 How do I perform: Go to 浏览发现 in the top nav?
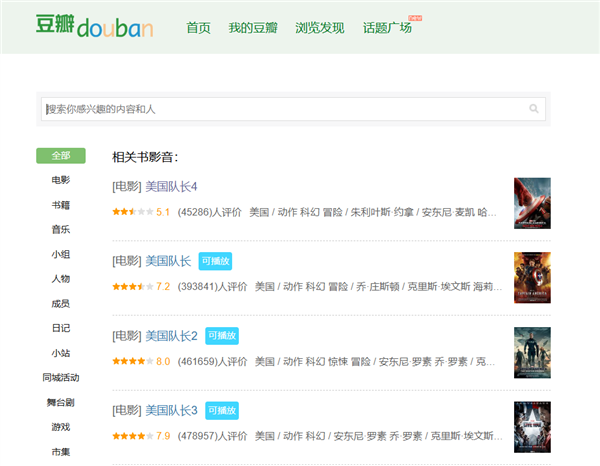click(320, 28)
